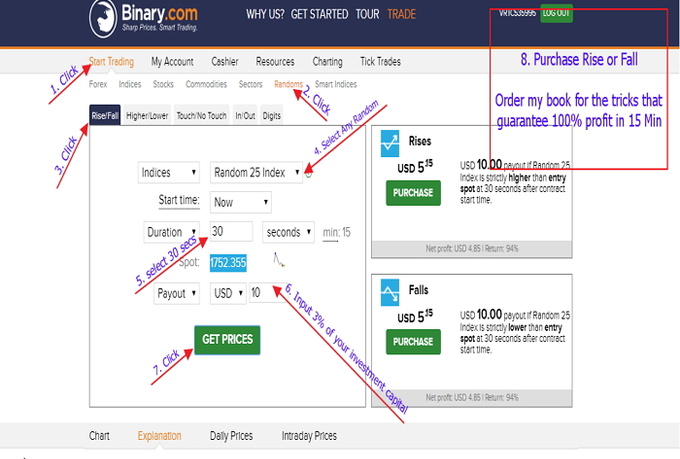Open the GET STARTED menu
Image resolution: width=680 pixels, height=459 pixels.
pyautogui.click(x=319, y=14)
